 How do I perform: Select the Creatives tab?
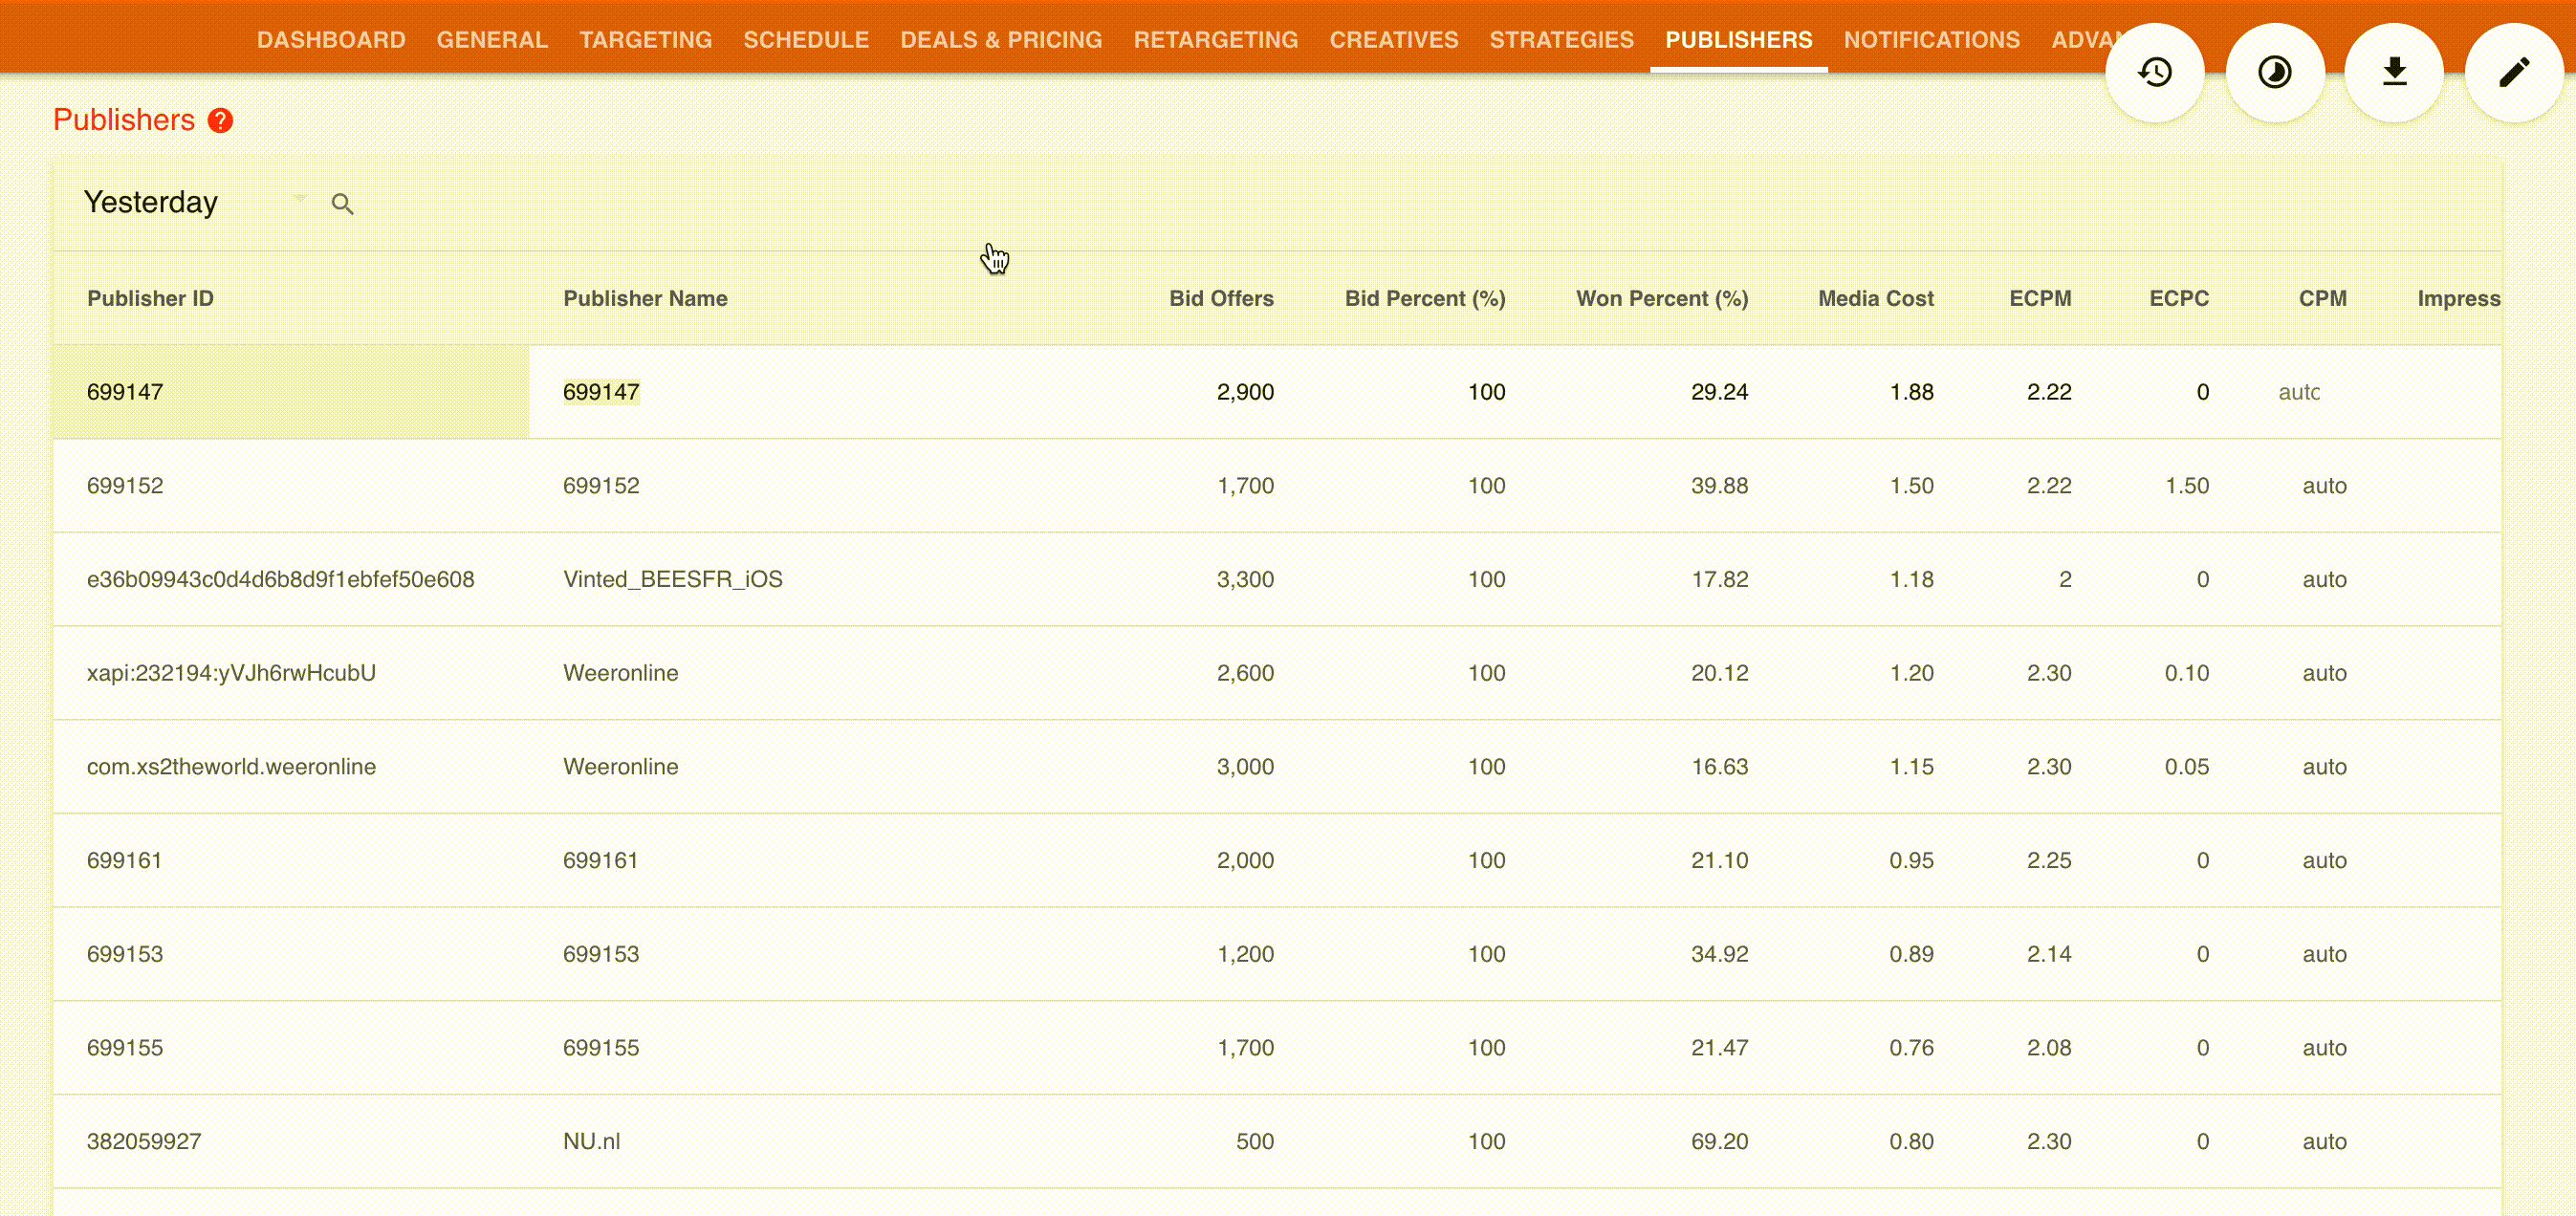pyautogui.click(x=1393, y=40)
